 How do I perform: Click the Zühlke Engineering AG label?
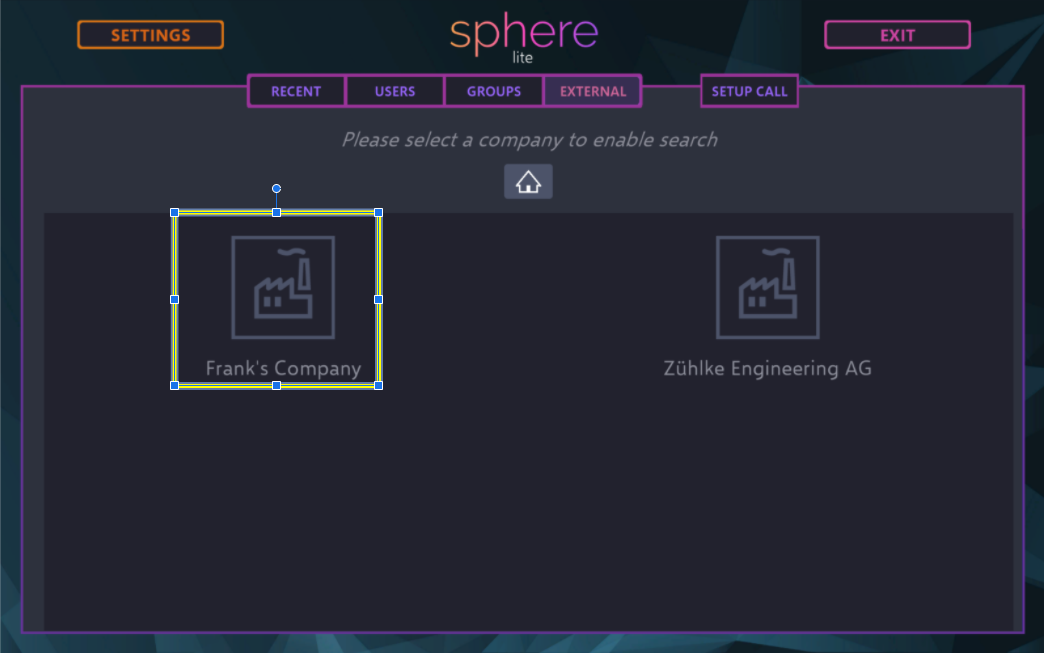coord(768,368)
